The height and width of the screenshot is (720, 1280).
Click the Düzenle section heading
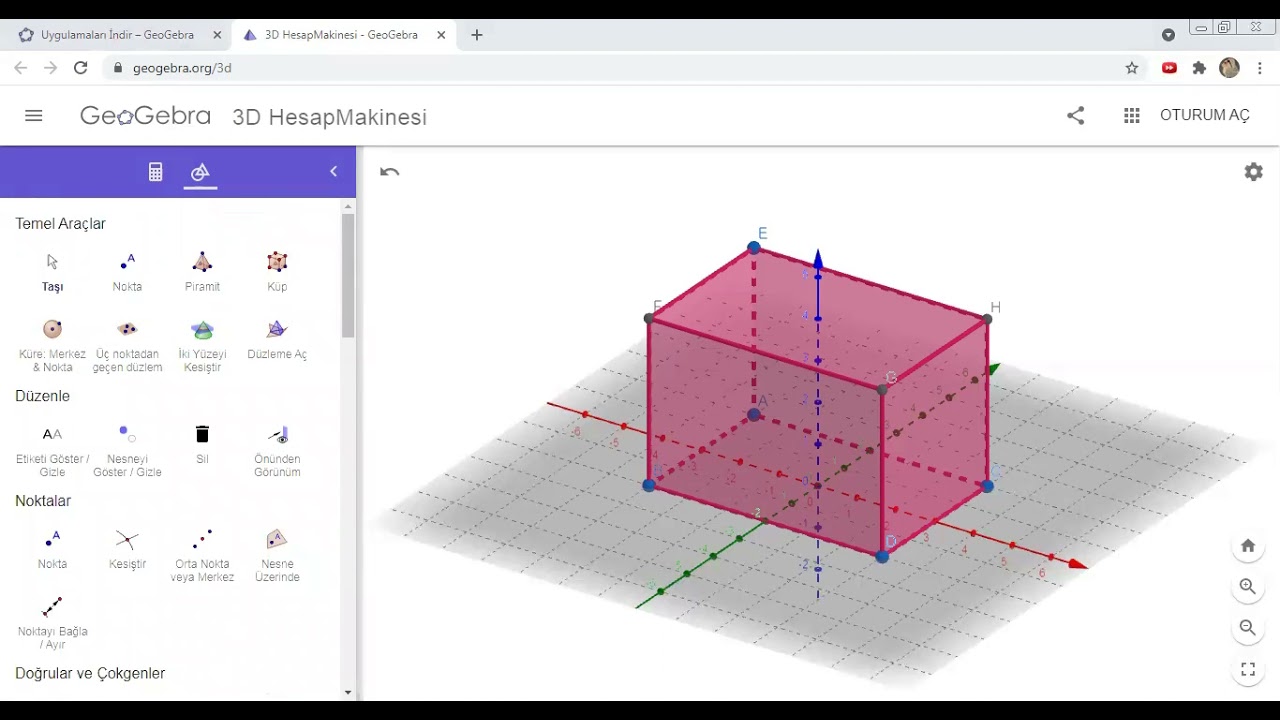pyautogui.click(x=42, y=396)
